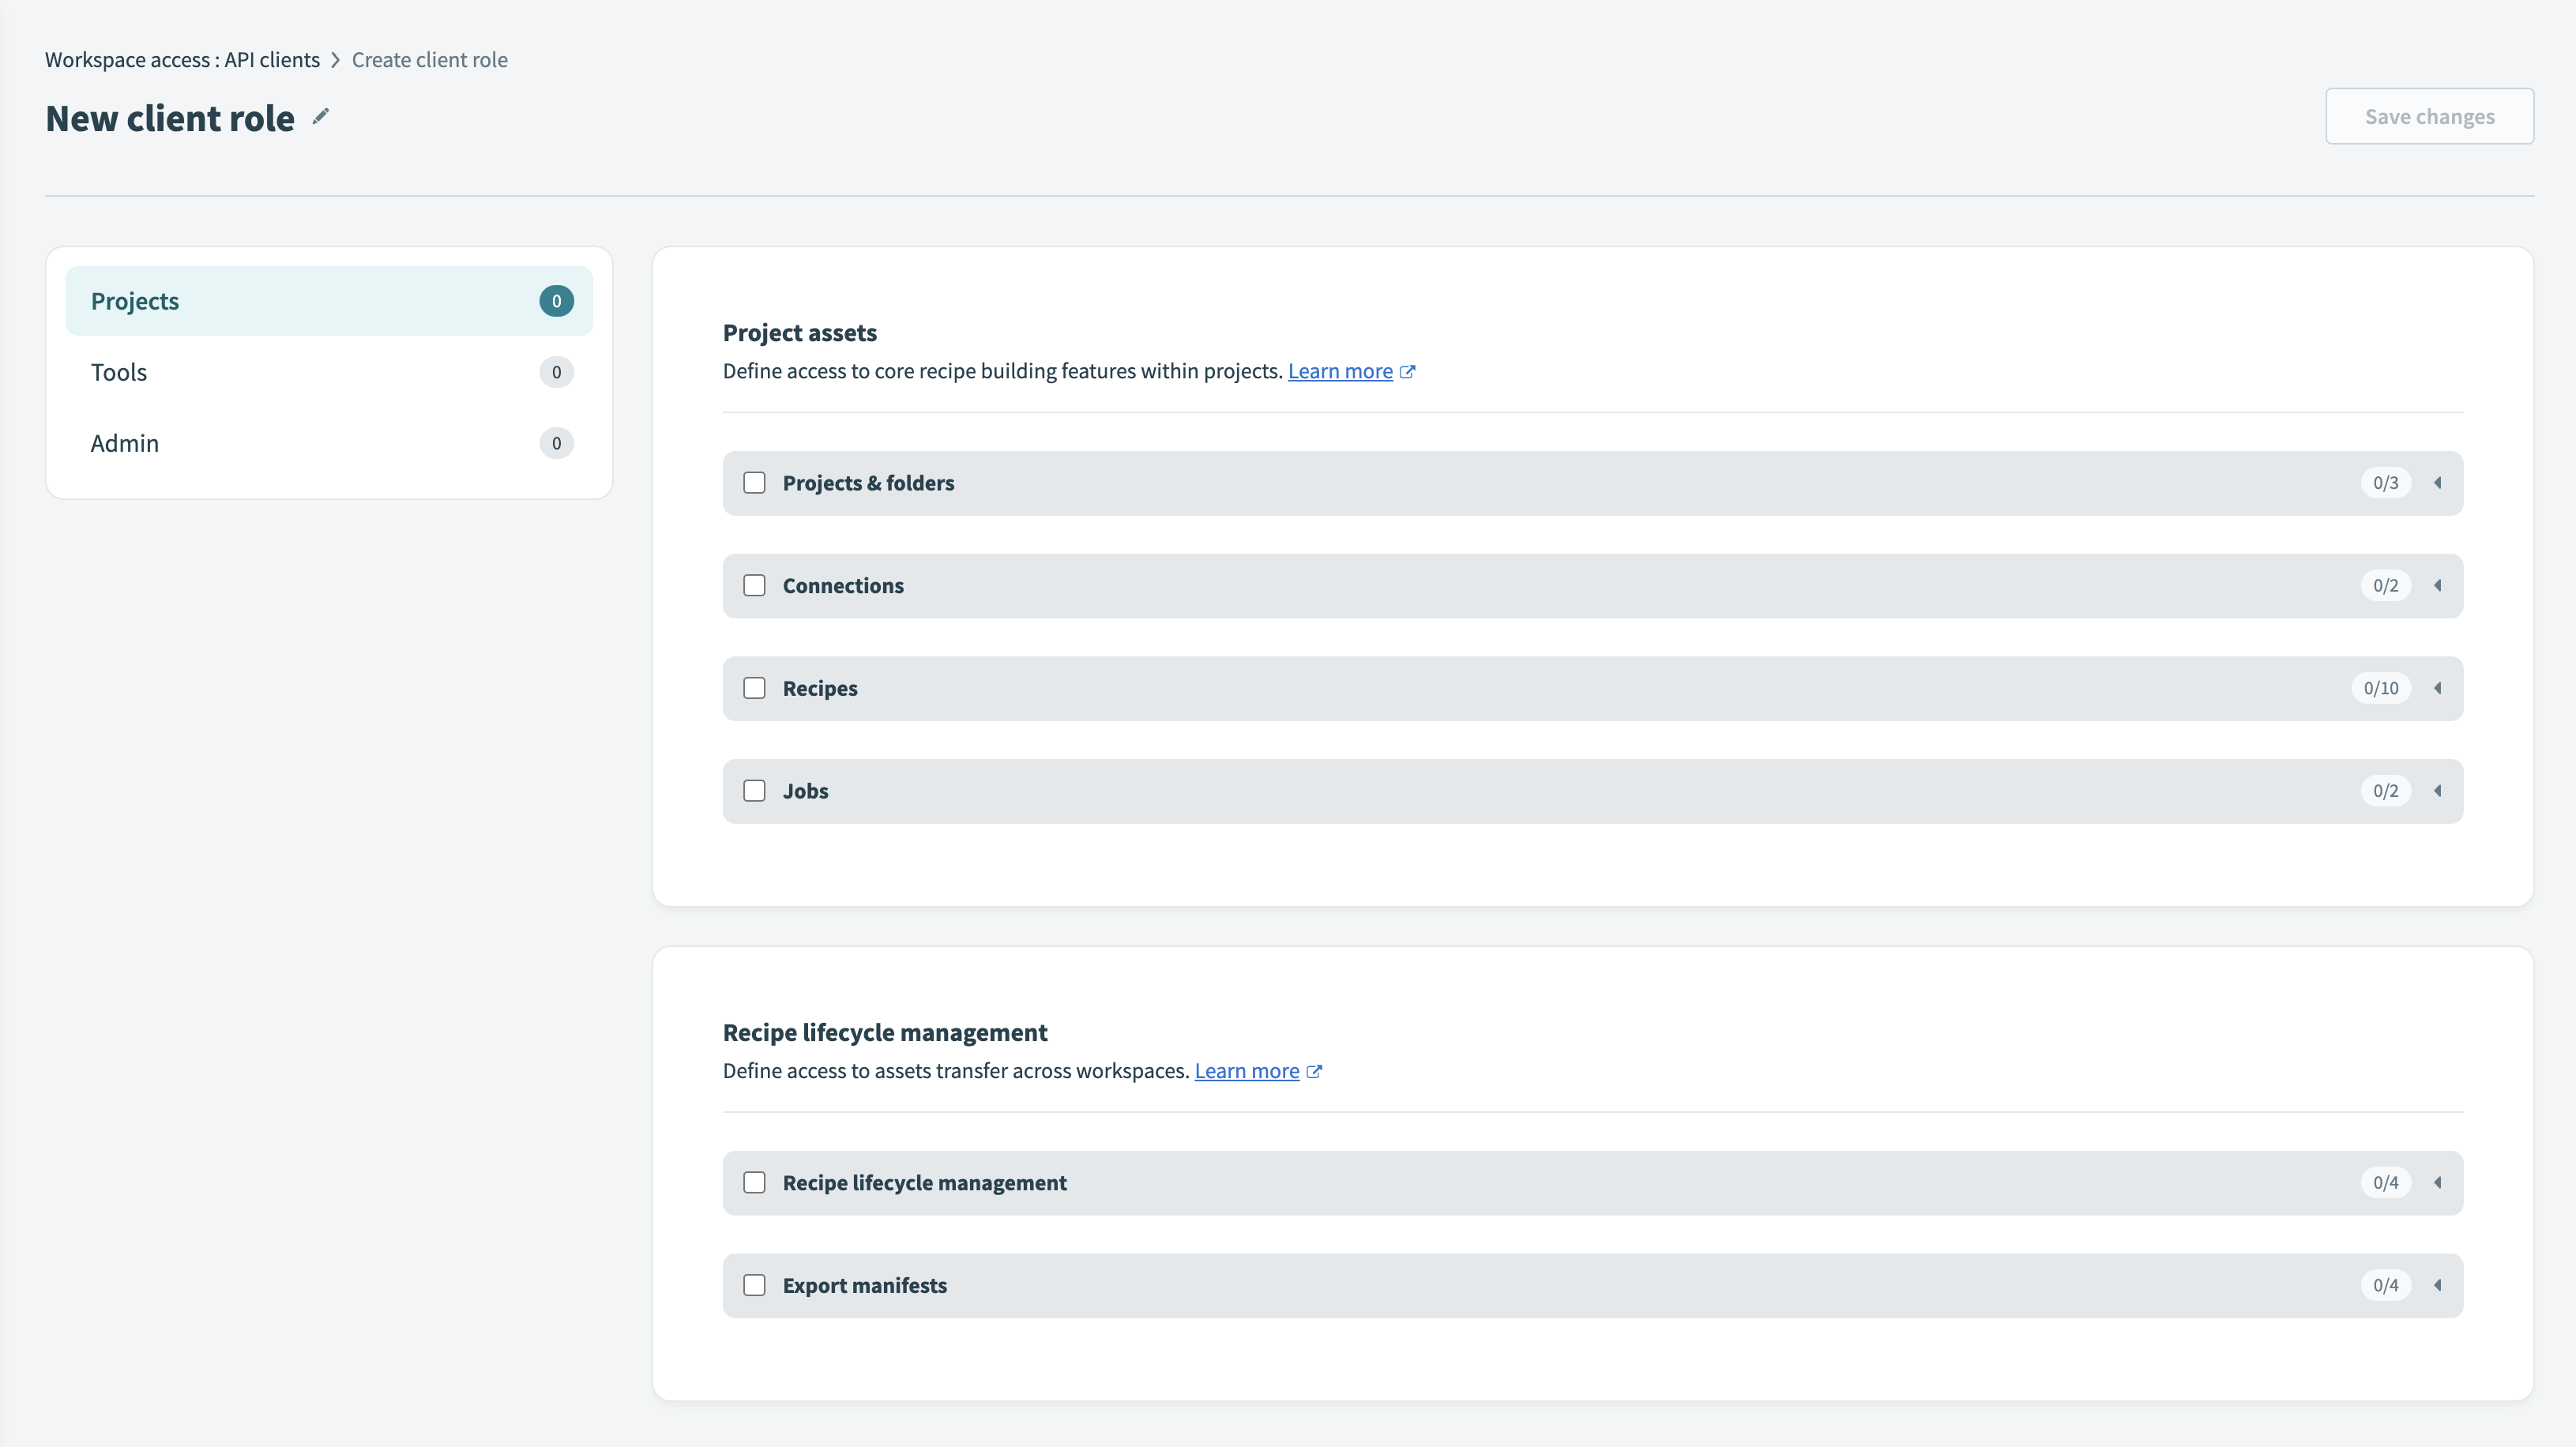Open Learn more link under Project assets
Image resolution: width=2576 pixels, height=1447 pixels.
pos(1339,371)
